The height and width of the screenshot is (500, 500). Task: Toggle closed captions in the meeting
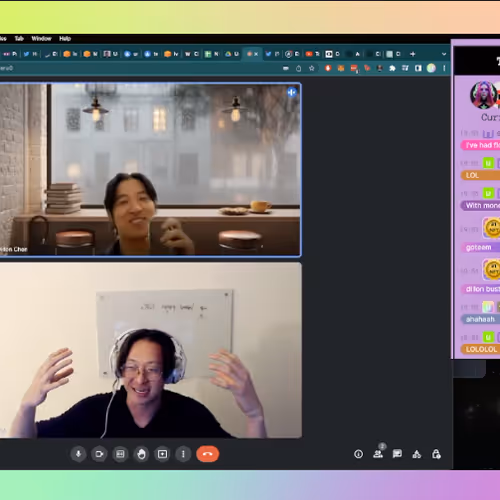(x=120, y=454)
